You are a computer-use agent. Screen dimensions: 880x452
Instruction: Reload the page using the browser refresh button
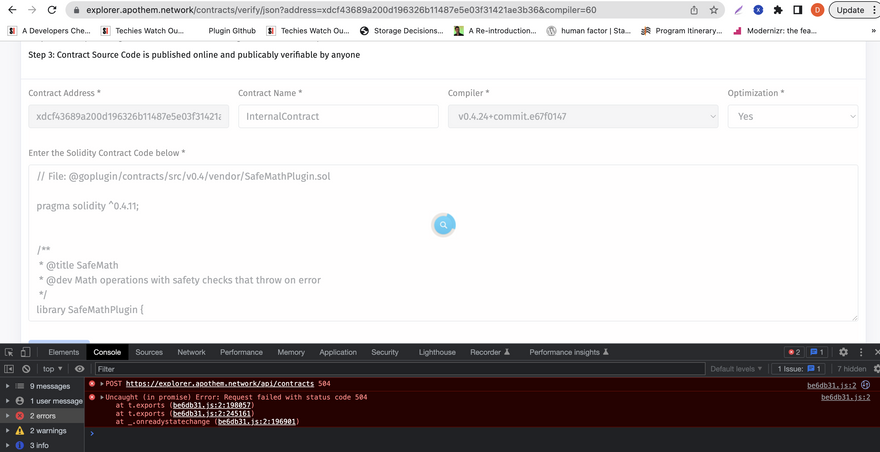click(x=52, y=10)
